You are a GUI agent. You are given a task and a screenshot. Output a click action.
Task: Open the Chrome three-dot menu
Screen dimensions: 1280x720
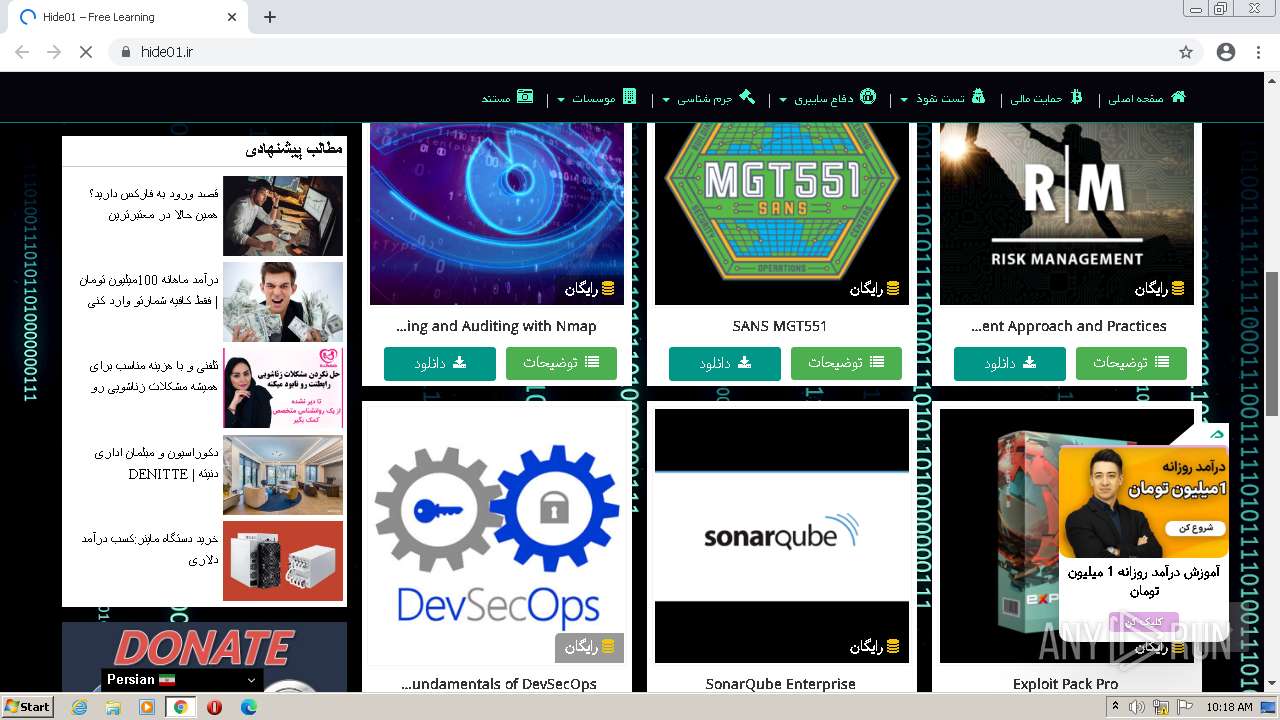(x=1258, y=52)
